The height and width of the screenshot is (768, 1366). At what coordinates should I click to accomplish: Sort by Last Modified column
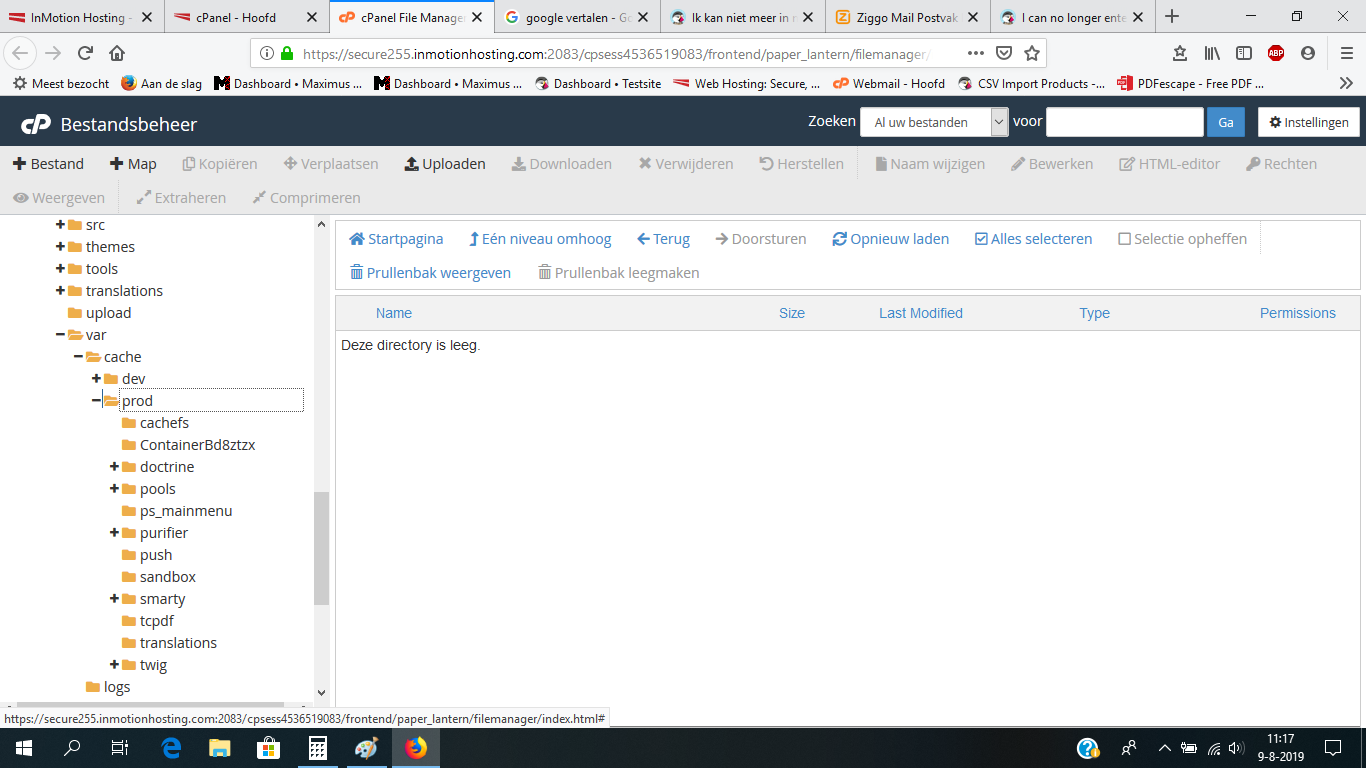tap(921, 313)
